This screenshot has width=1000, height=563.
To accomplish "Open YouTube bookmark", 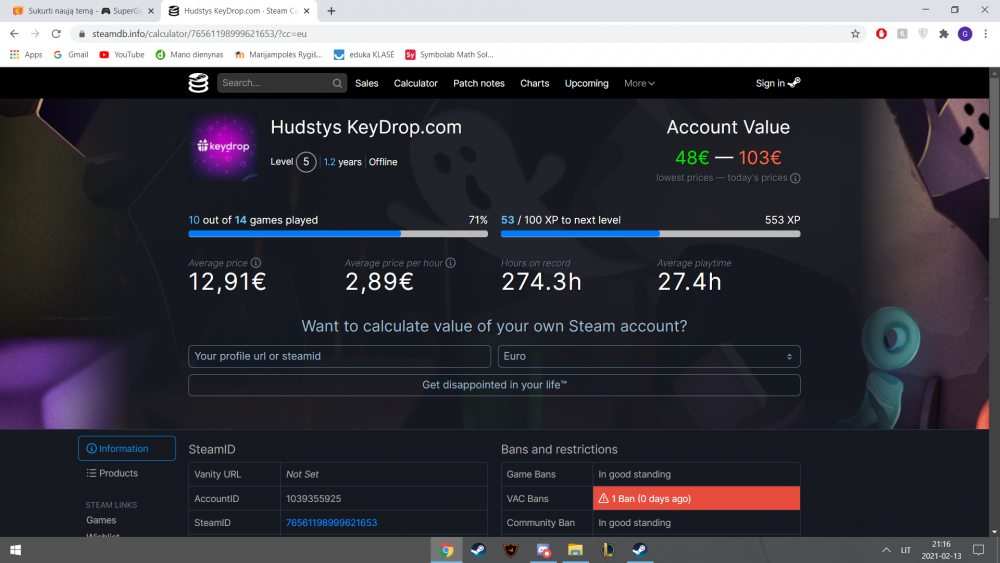I will (x=122, y=55).
